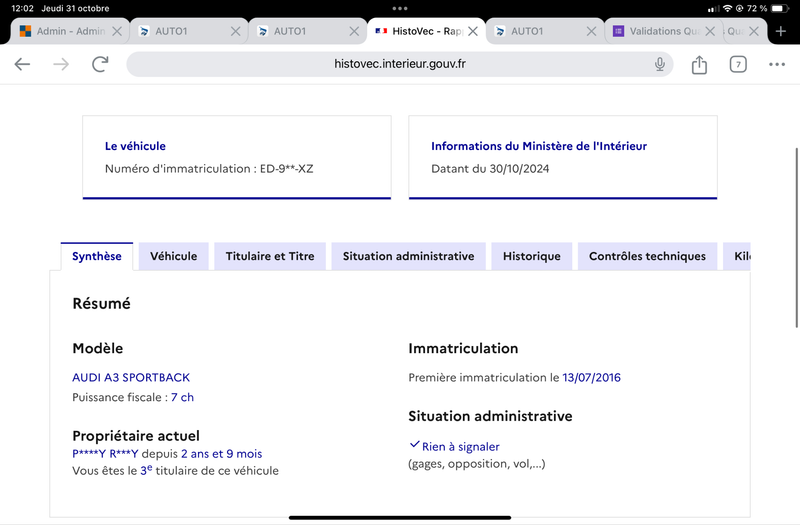Screen dimensions: 800x525
Task: Show the open tabs overview (7)
Action: click(x=738, y=64)
